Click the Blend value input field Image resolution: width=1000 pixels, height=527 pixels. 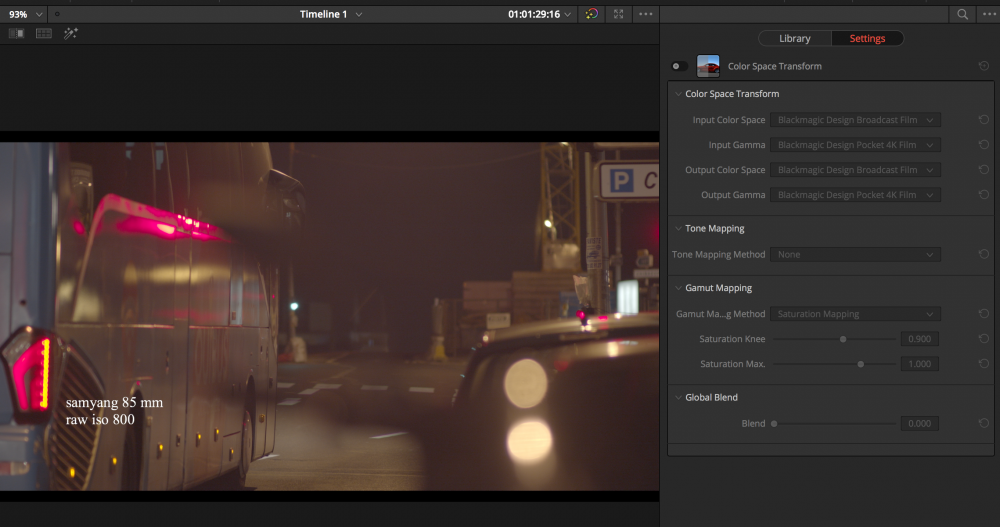(x=919, y=424)
